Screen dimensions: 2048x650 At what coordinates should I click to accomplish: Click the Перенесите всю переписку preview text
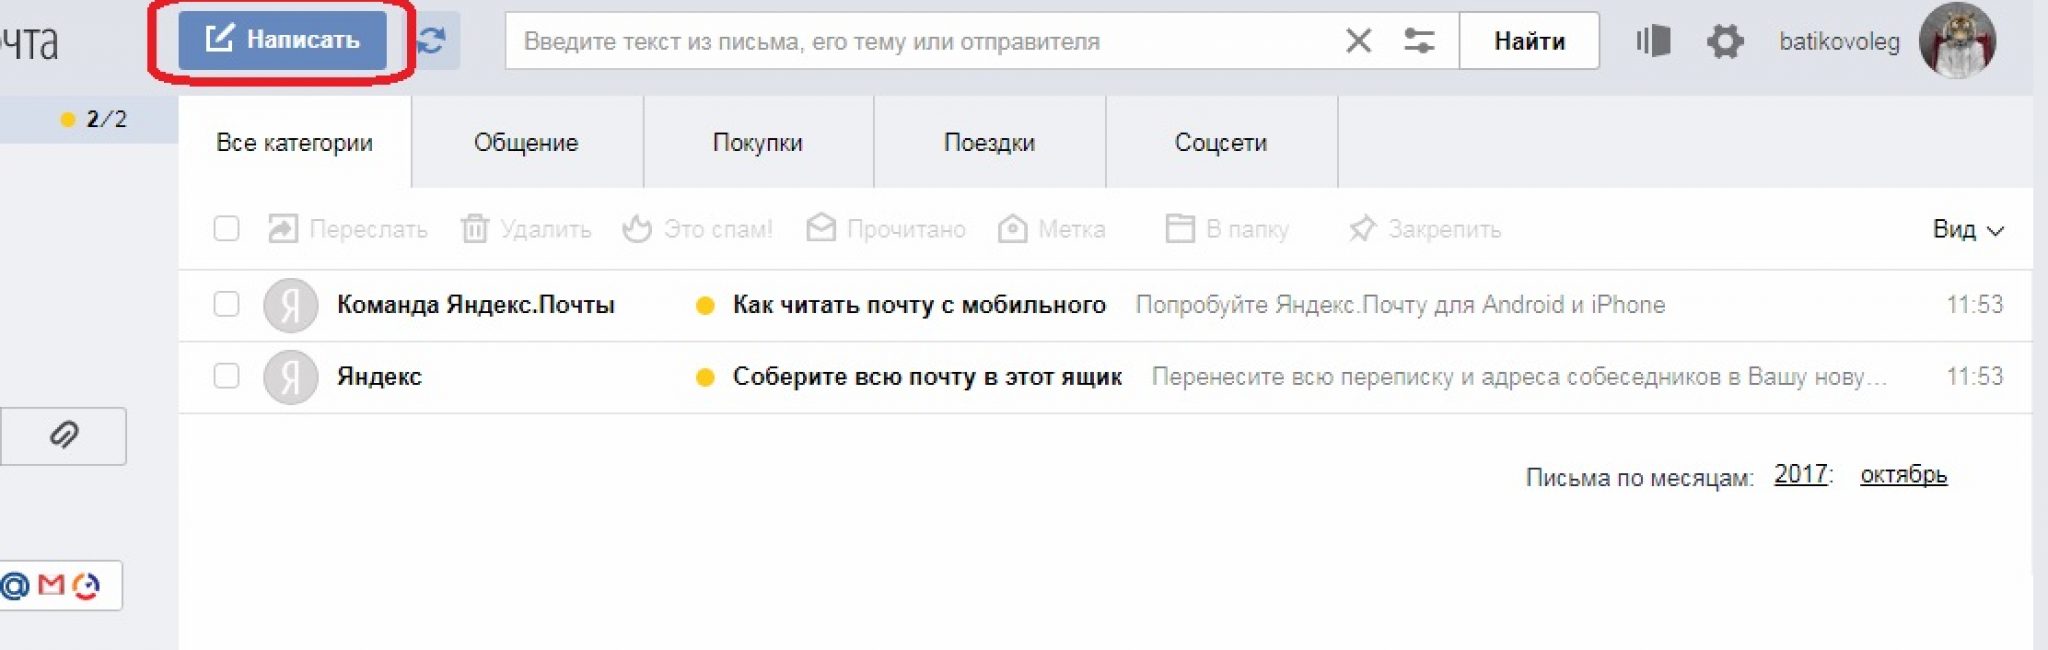[1519, 377]
